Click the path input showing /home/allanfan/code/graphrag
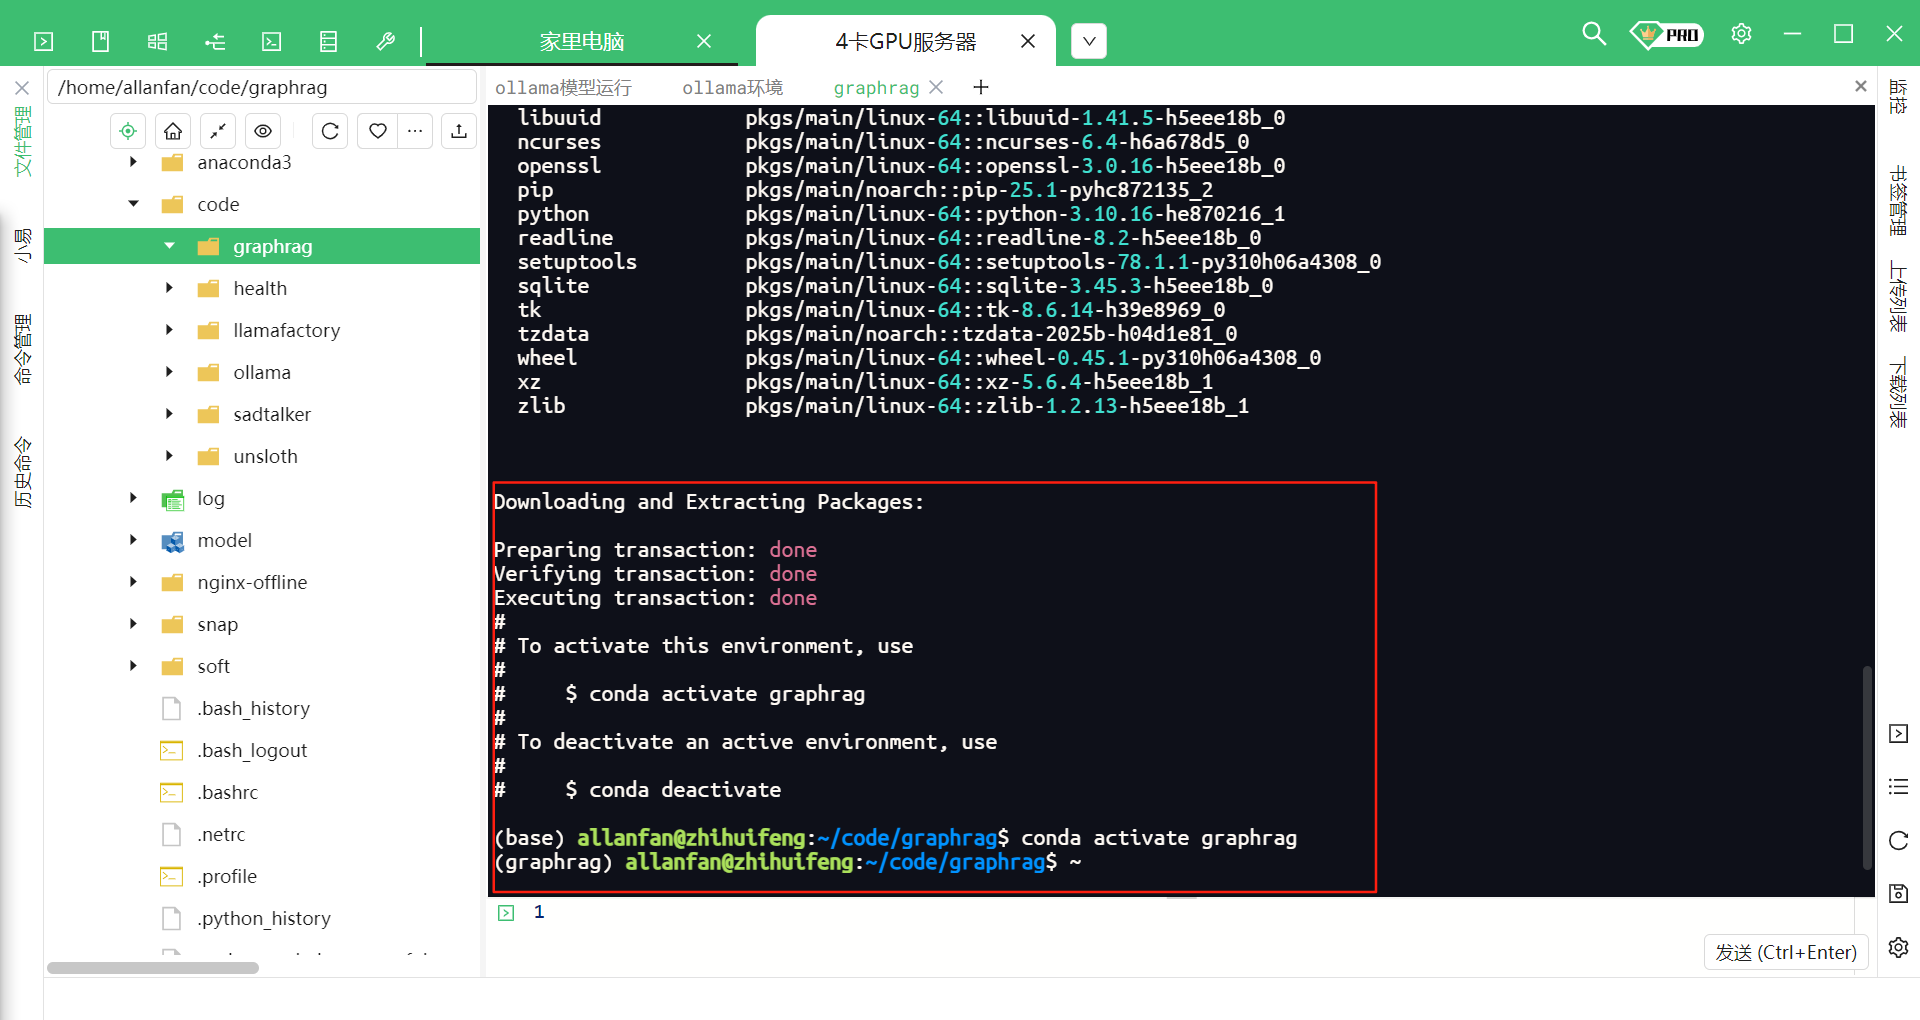 pos(262,87)
